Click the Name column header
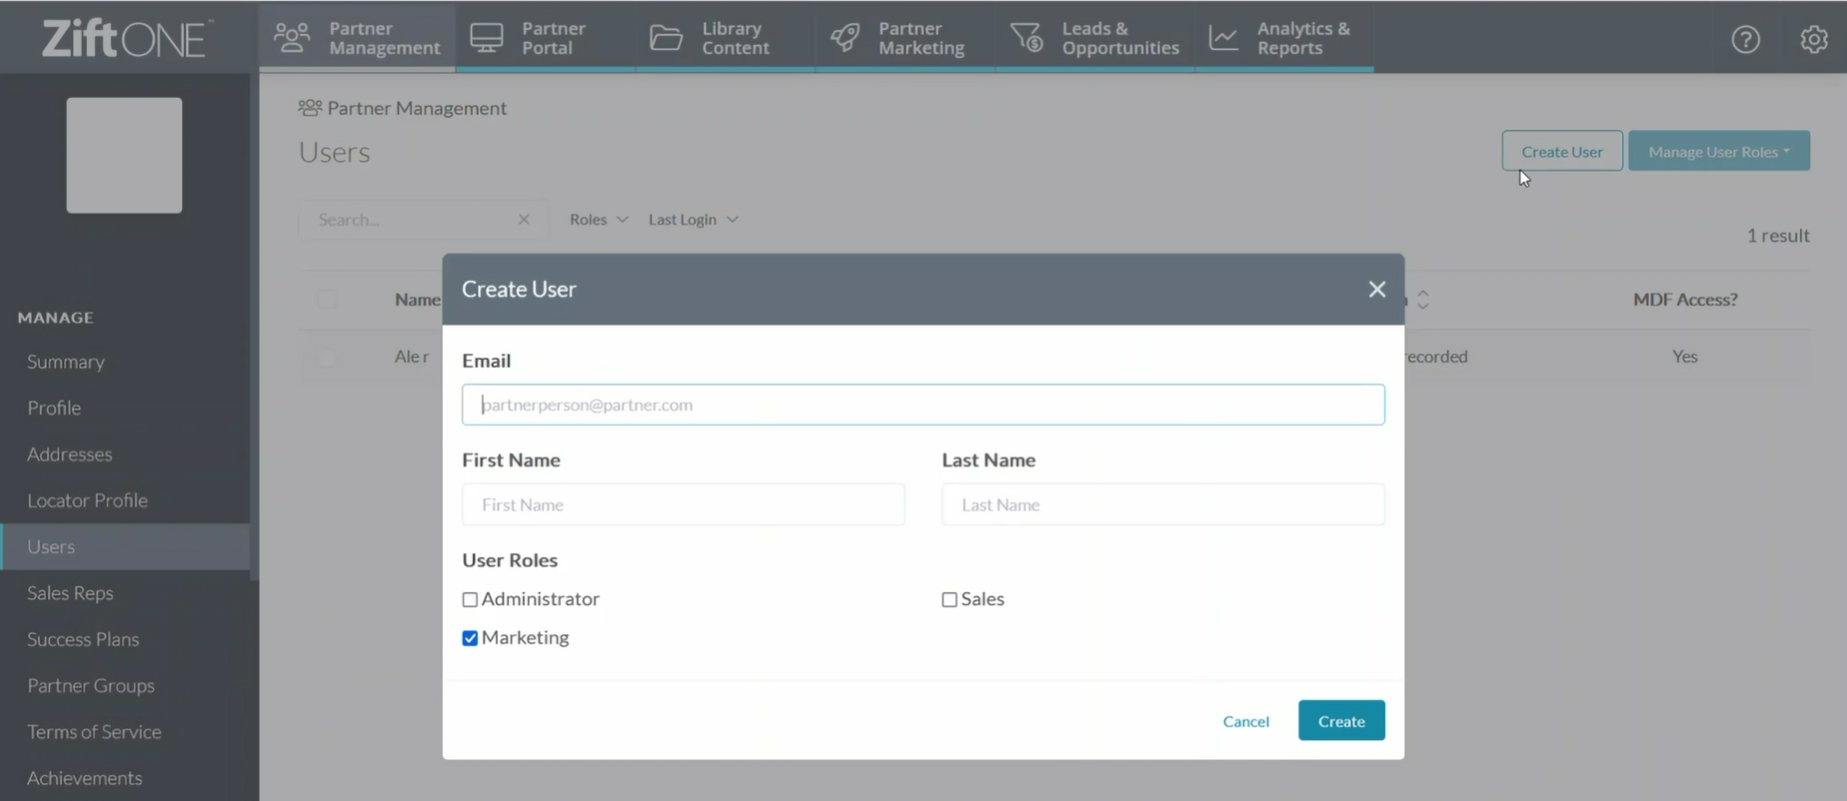The width and height of the screenshot is (1847, 801). [417, 299]
